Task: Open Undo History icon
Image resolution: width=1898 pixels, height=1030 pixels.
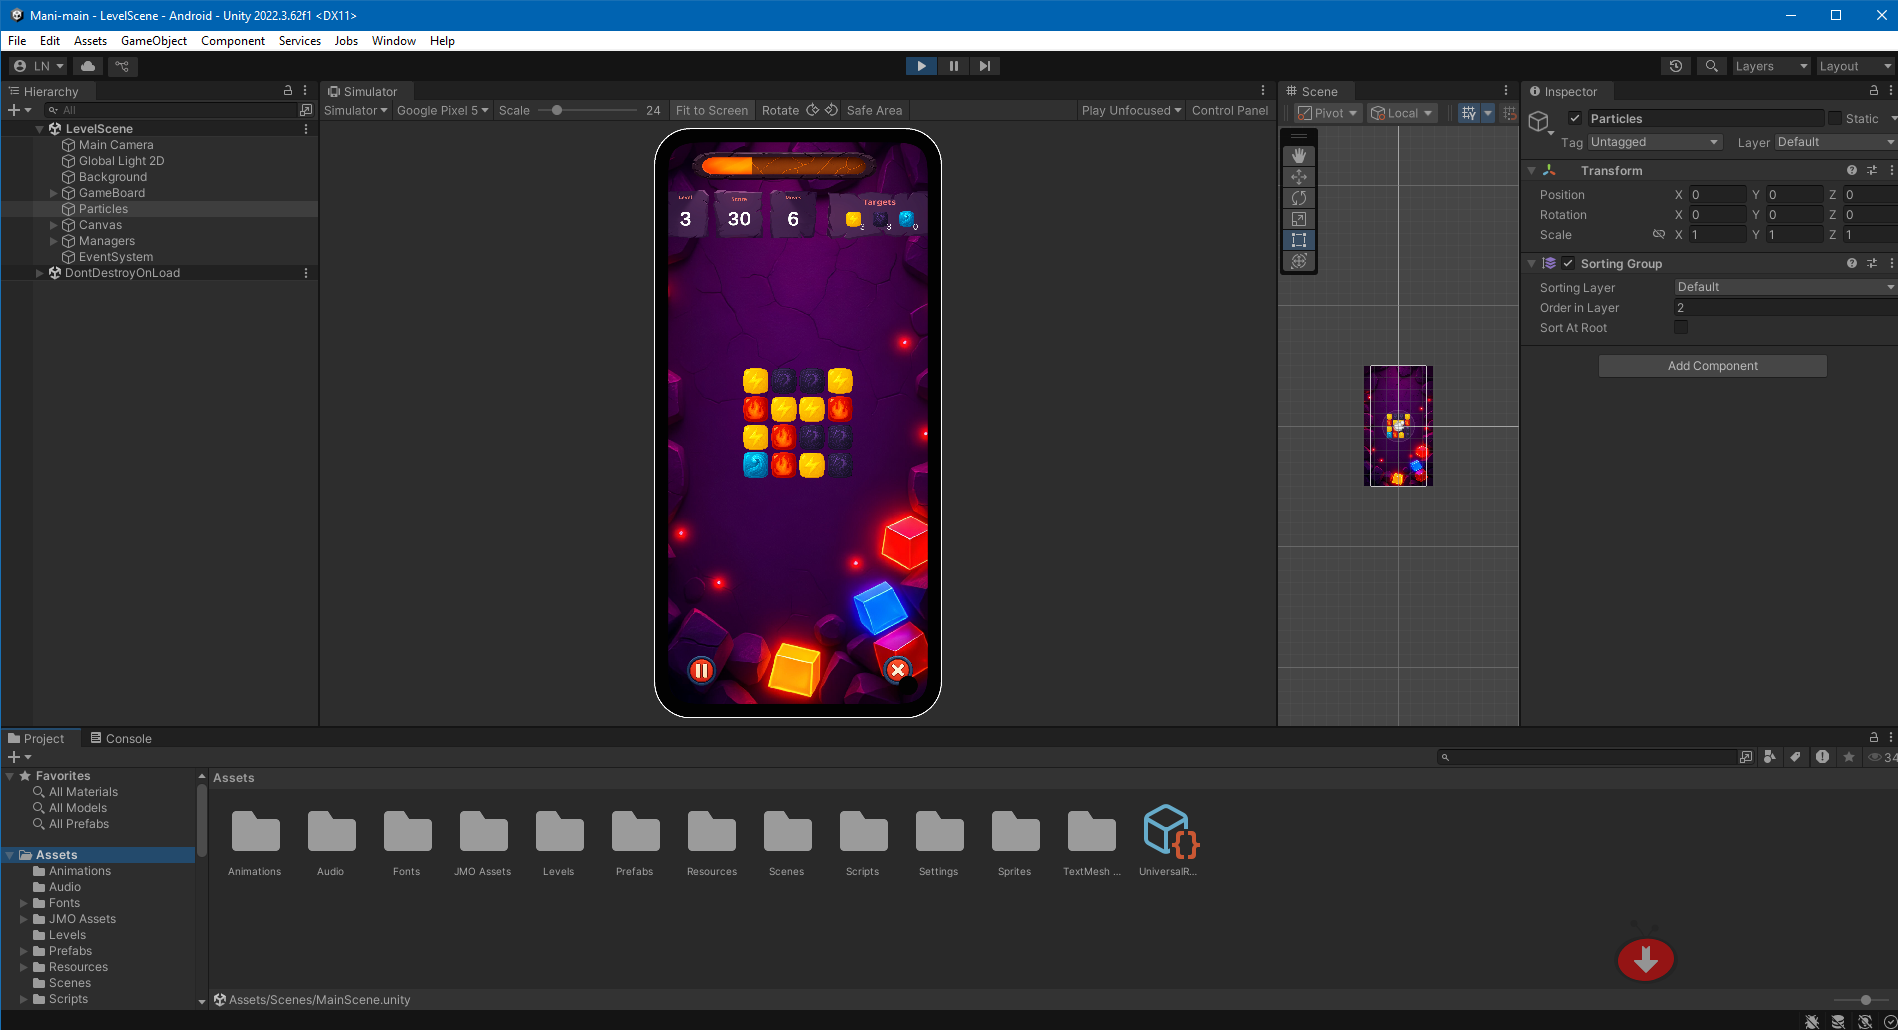Action: coord(1676,66)
